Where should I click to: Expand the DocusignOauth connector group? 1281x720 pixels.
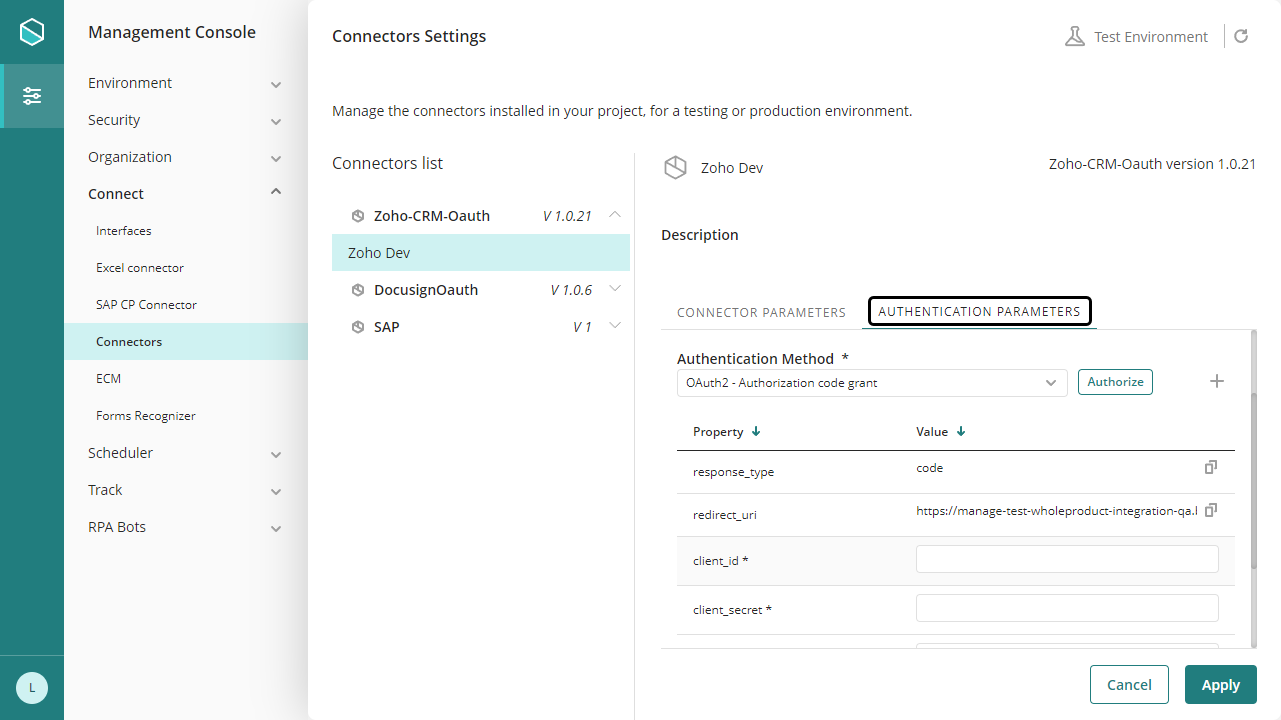click(x=615, y=290)
